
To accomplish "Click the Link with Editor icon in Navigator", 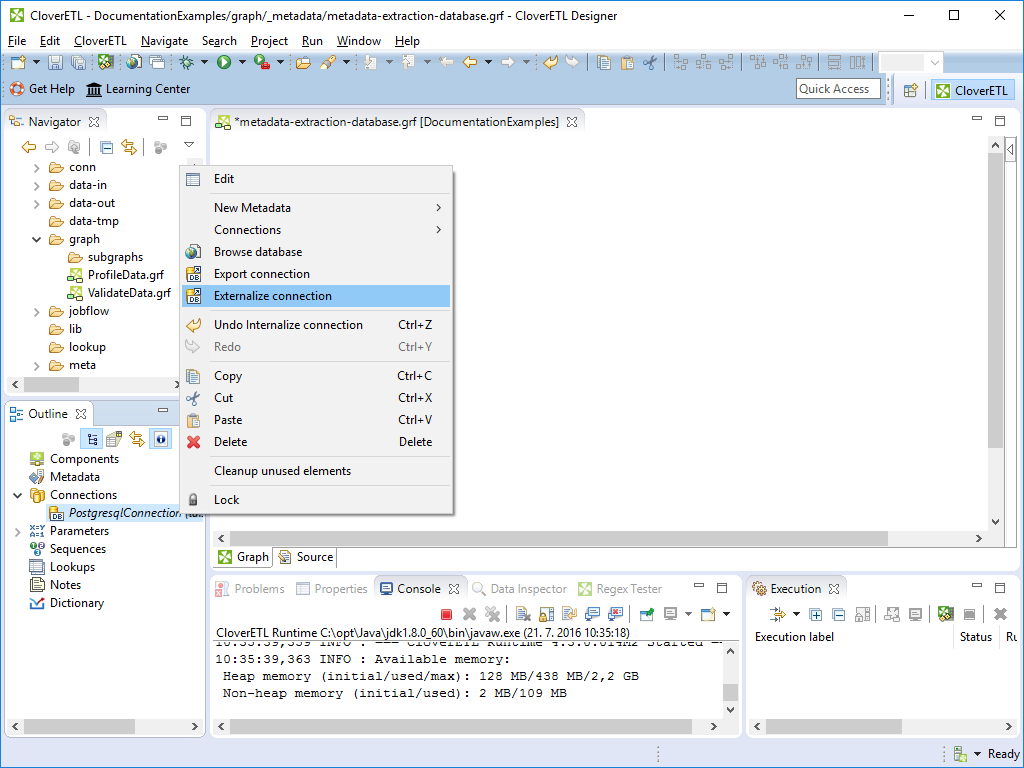I will click(129, 147).
